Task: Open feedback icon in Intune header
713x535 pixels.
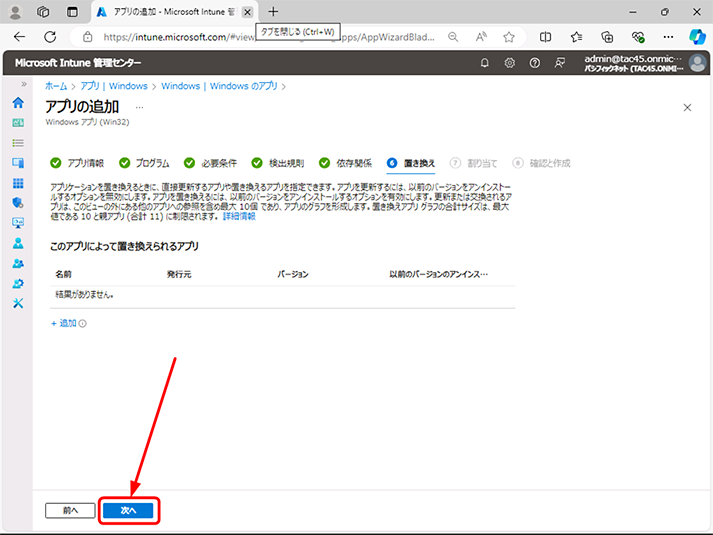Action: (560, 63)
